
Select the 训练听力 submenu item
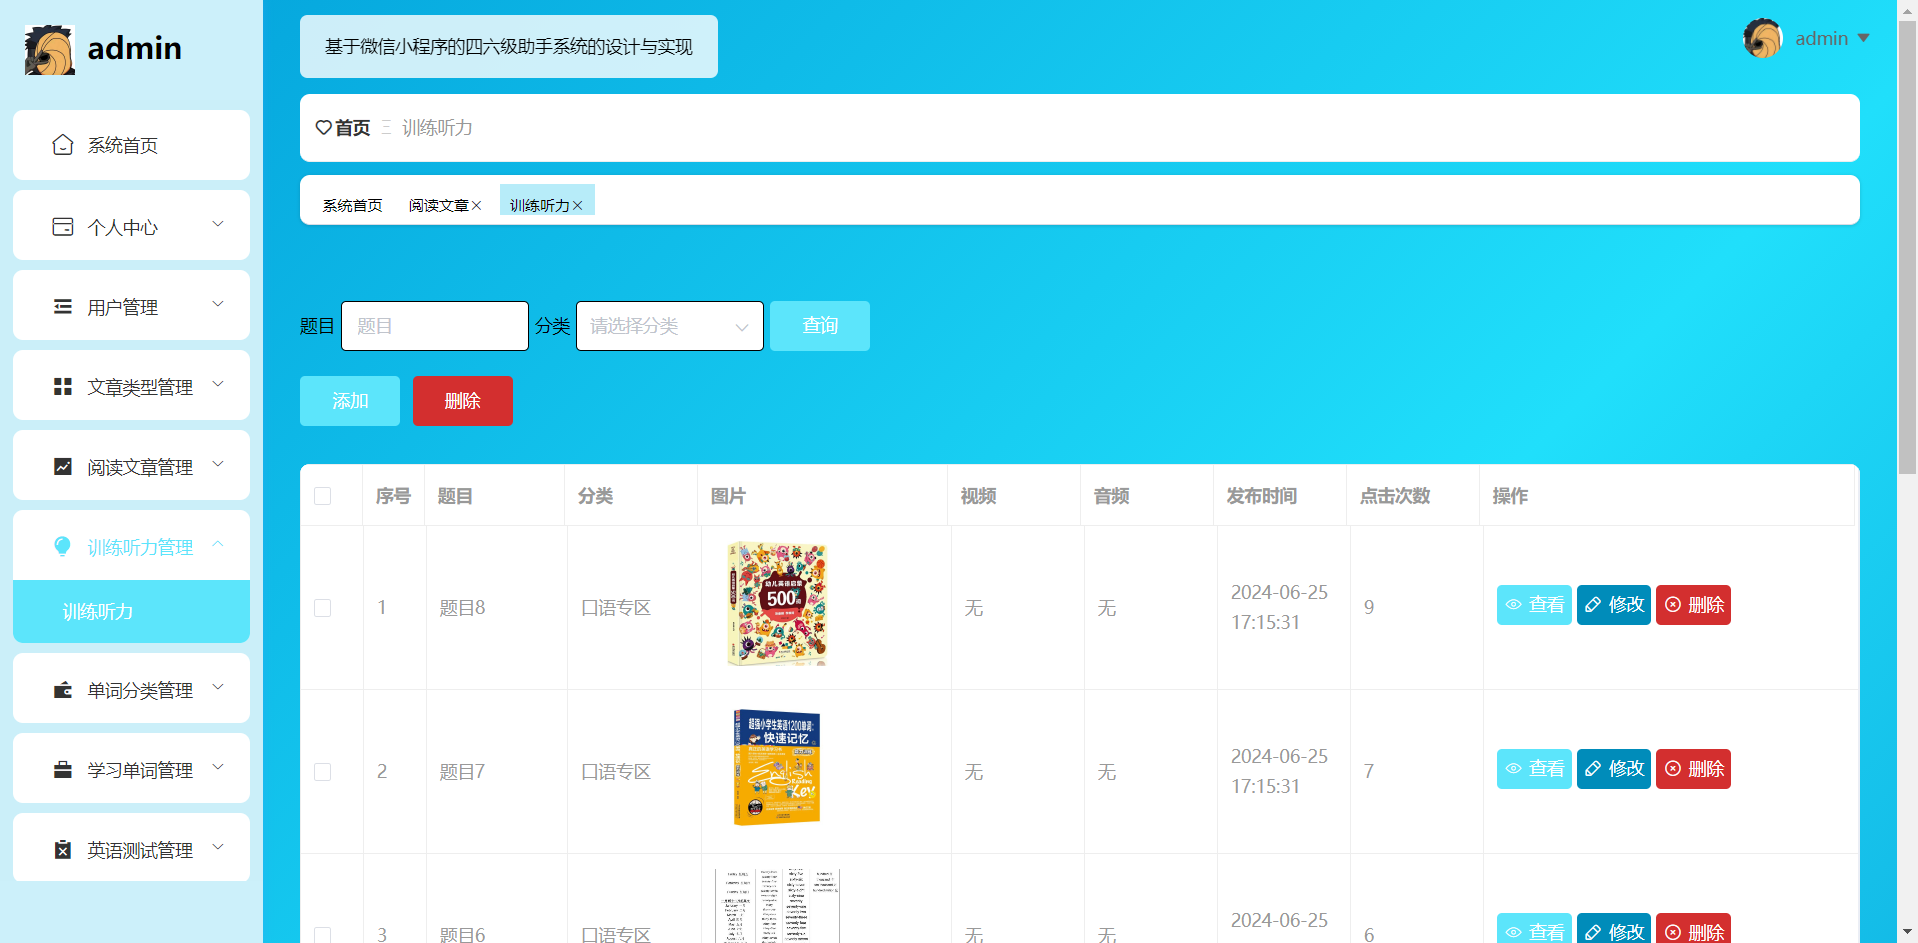[x=131, y=611]
